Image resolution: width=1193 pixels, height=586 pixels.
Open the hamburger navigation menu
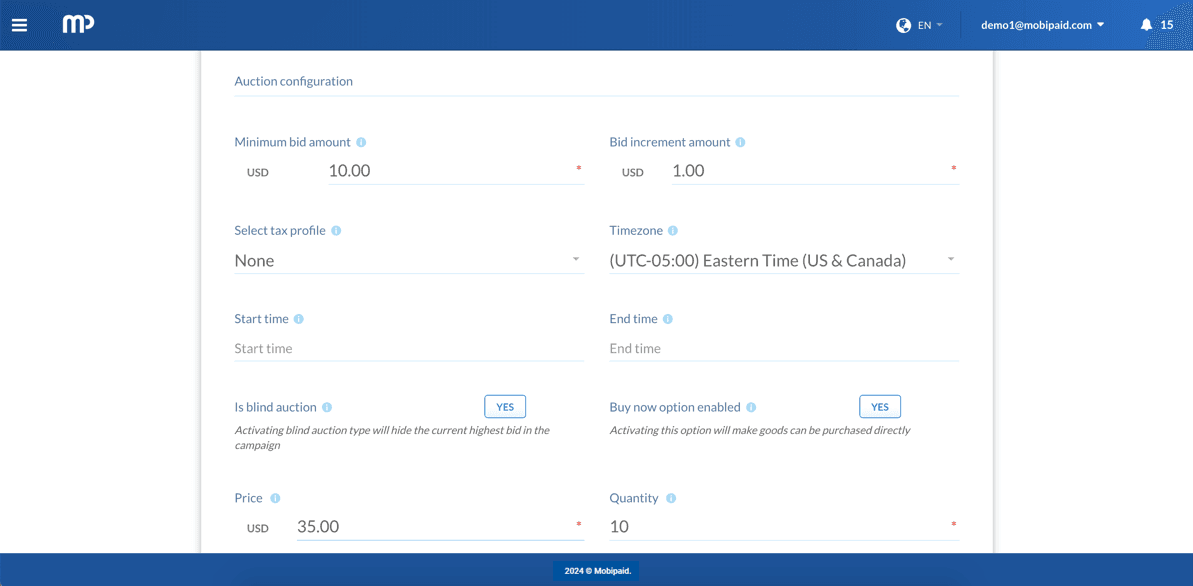[19, 25]
